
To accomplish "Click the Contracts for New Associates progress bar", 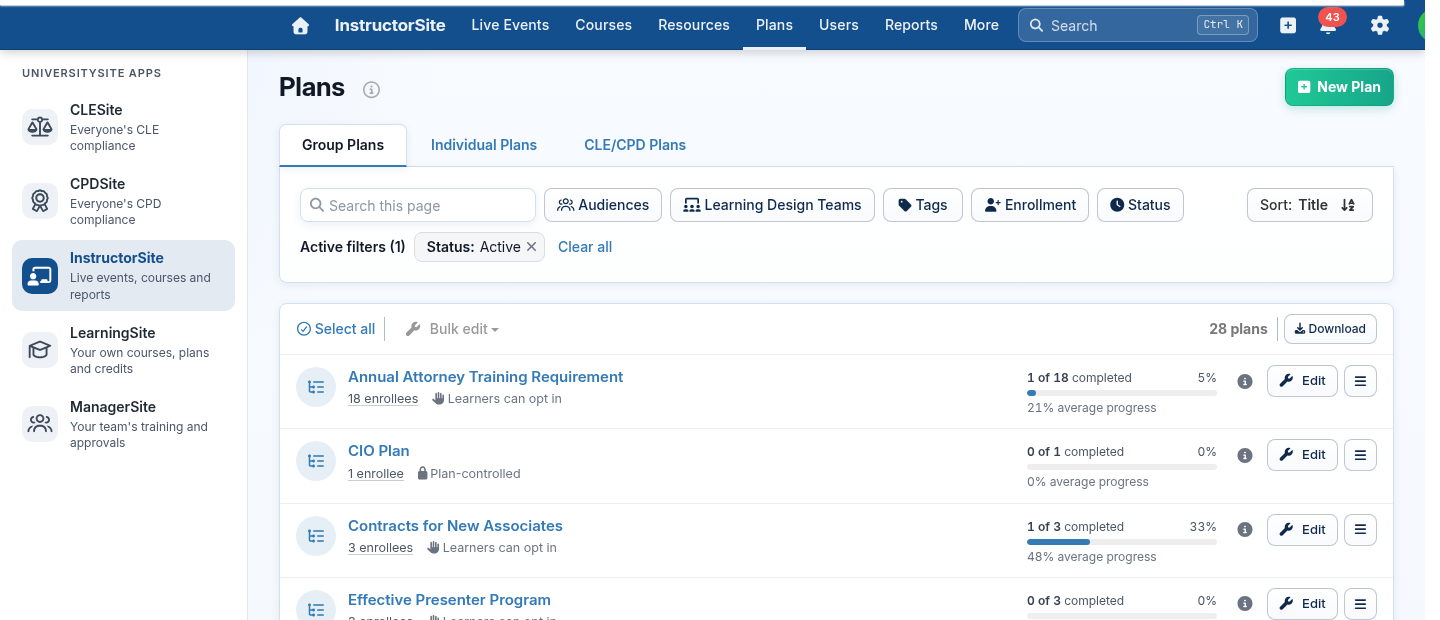I will (1122, 542).
